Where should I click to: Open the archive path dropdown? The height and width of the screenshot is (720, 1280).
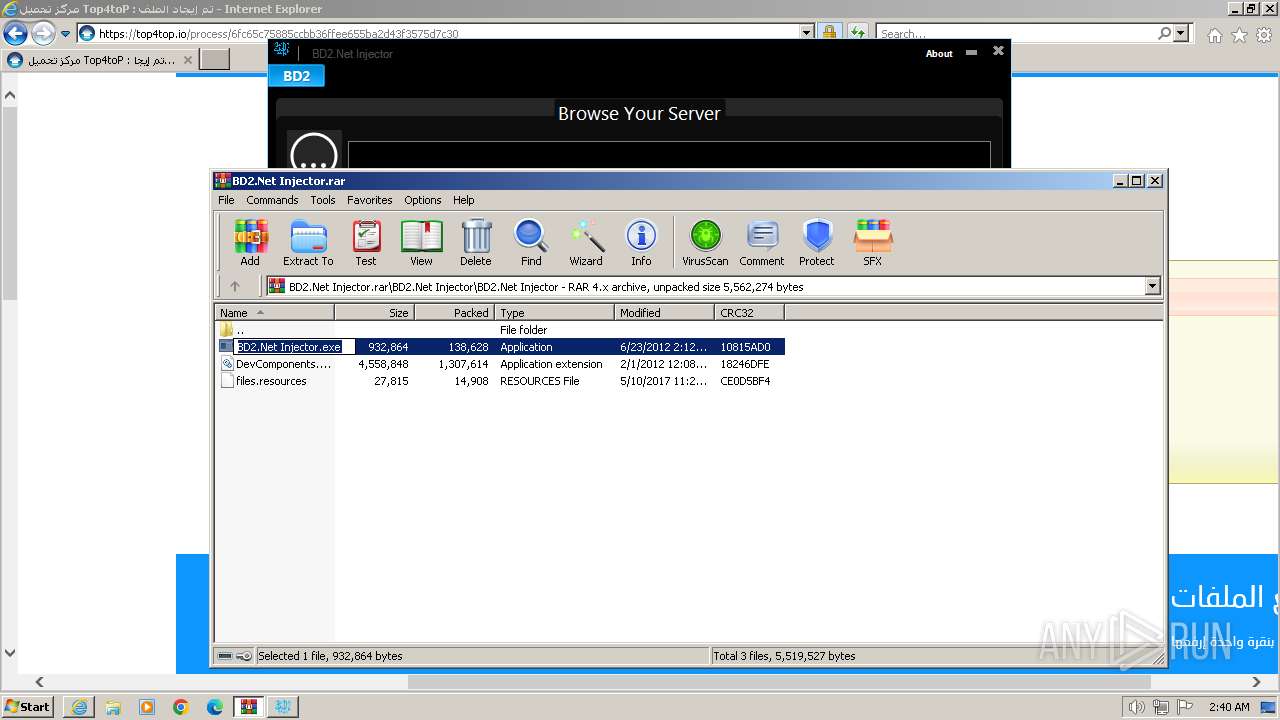coord(1152,286)
